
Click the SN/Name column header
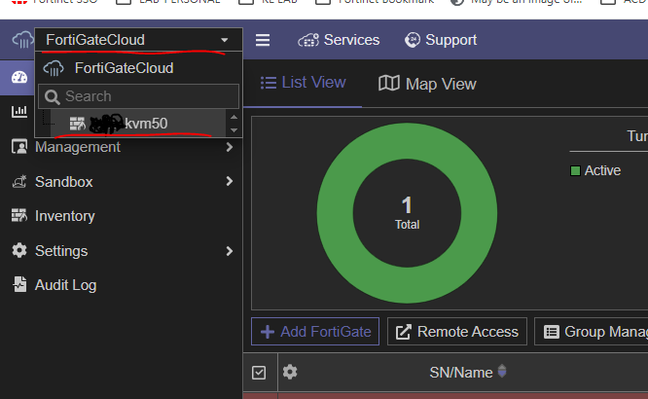click(x=461, y=373)
